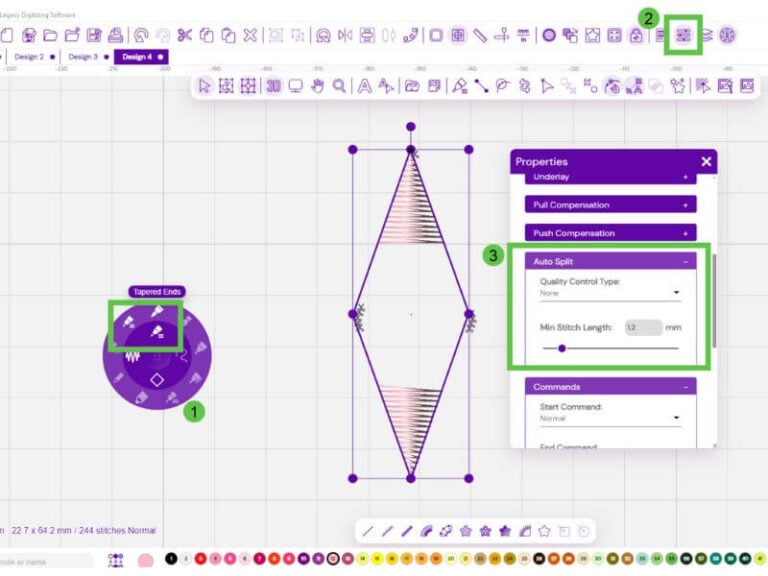
Task: Click the magnifier zoom tool
Action: click(340, 86)
